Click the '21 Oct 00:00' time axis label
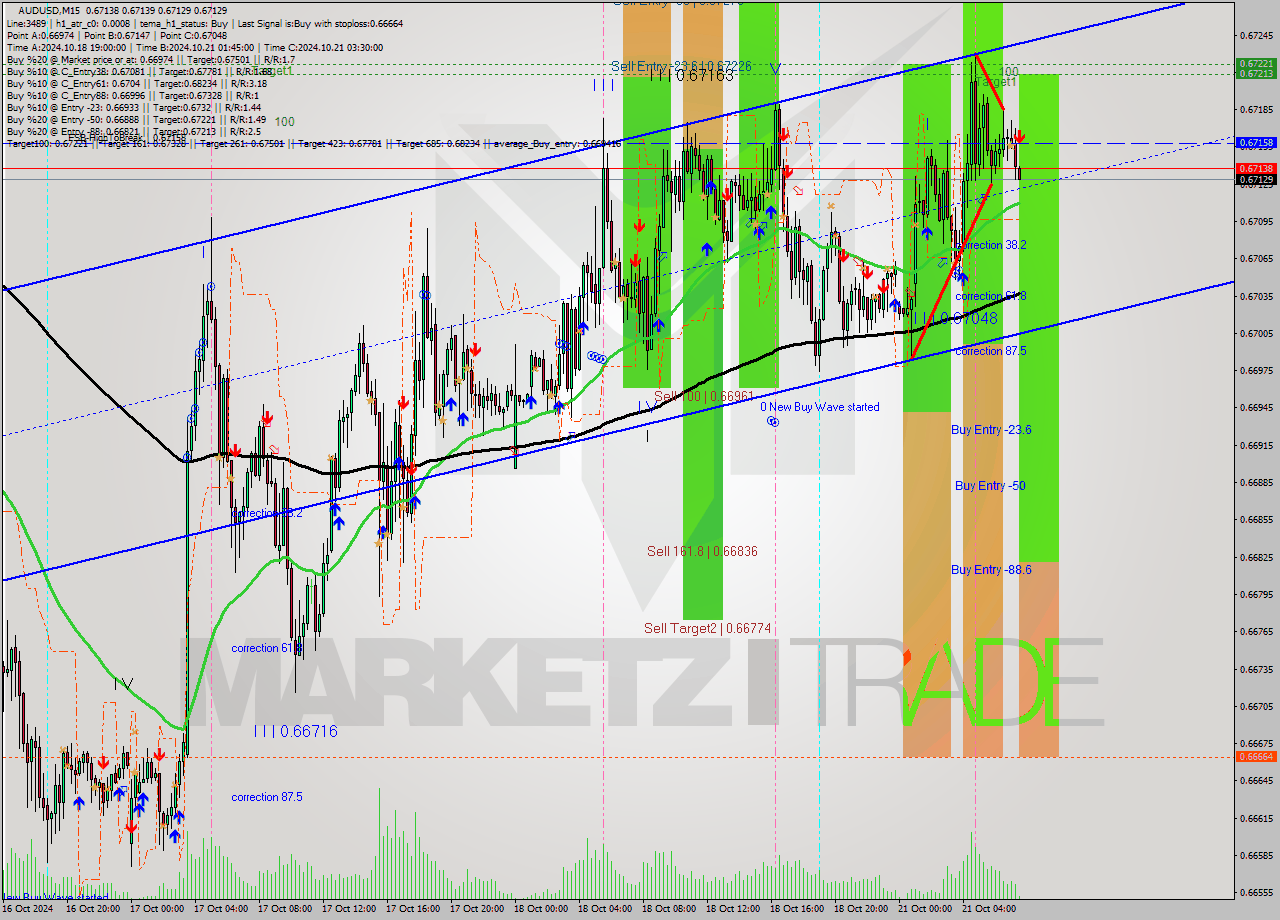Screen dimensions: 1280x920 [925, 909]
